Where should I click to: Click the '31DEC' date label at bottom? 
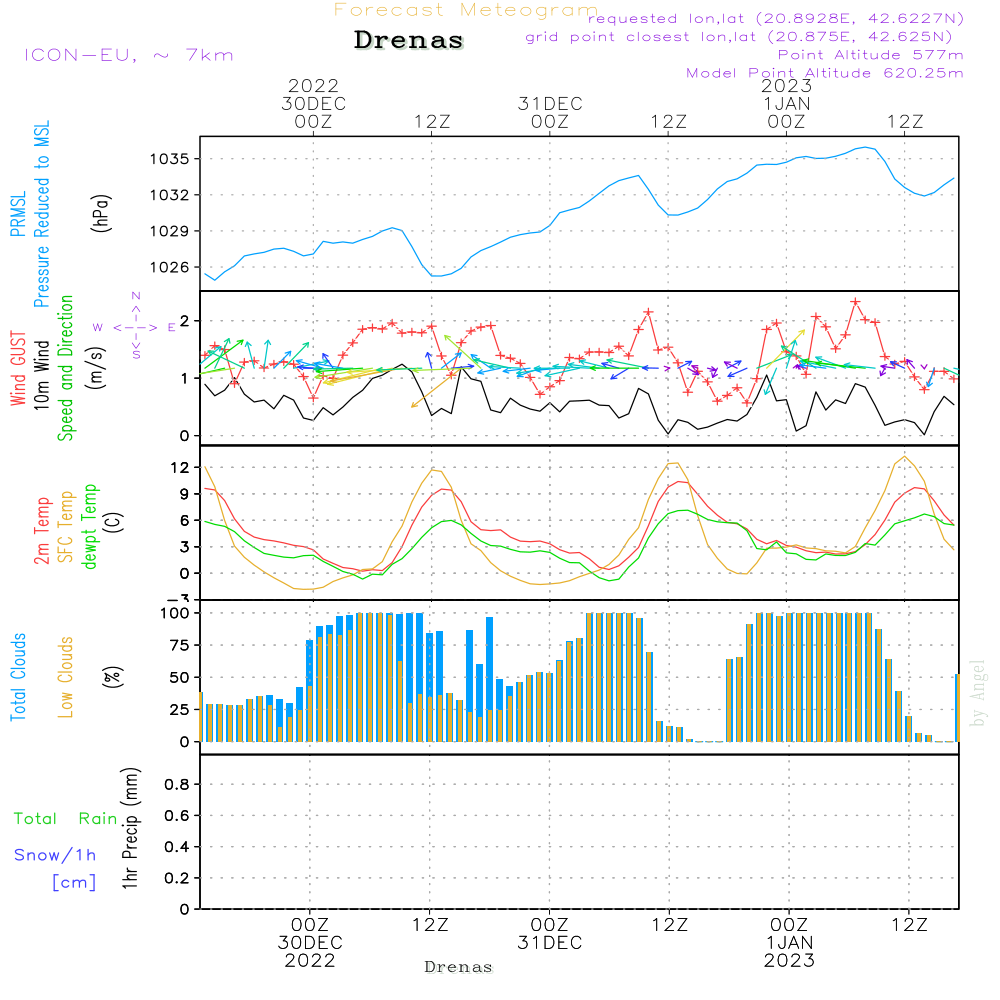(x=550, y=943)
